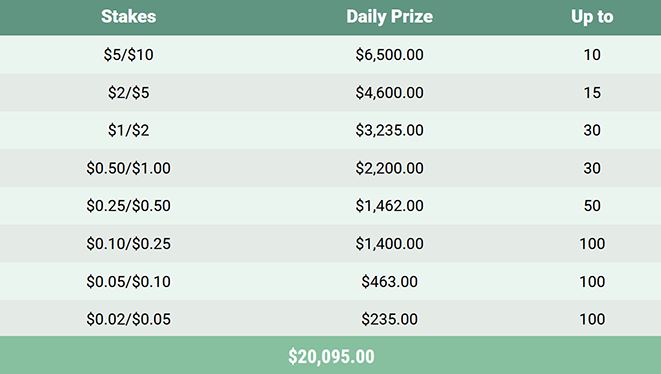
Task: Click the $20,095.00 total in footer
Action: 331,356
